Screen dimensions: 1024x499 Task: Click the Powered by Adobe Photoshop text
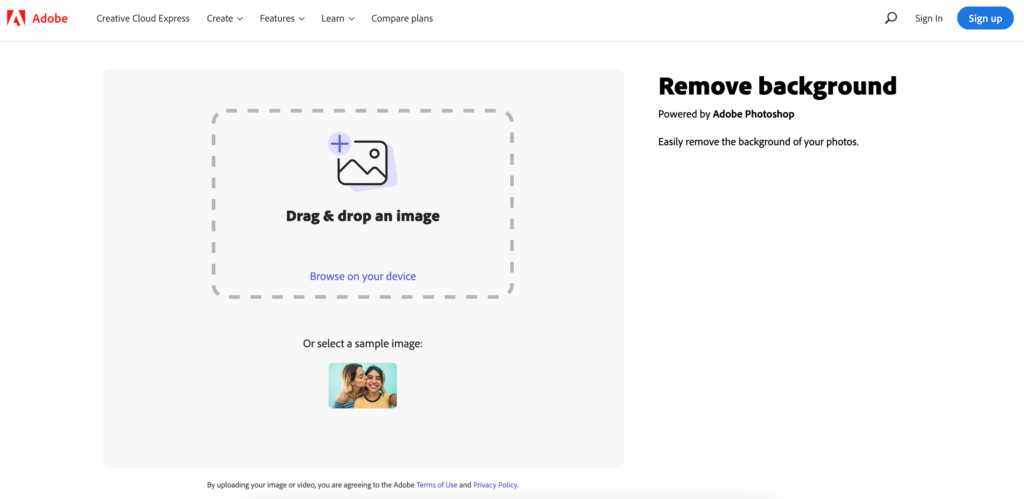(x=726, y=114)
